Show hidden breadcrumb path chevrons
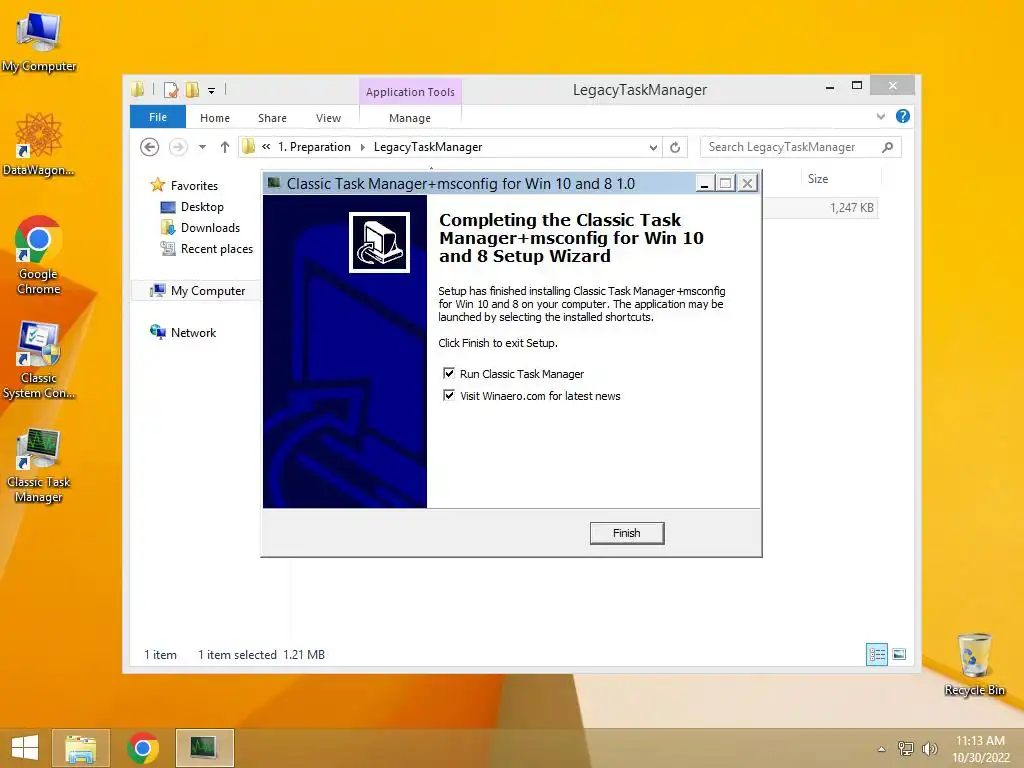This screenshot has height=768, width=1024. (266, 147)
